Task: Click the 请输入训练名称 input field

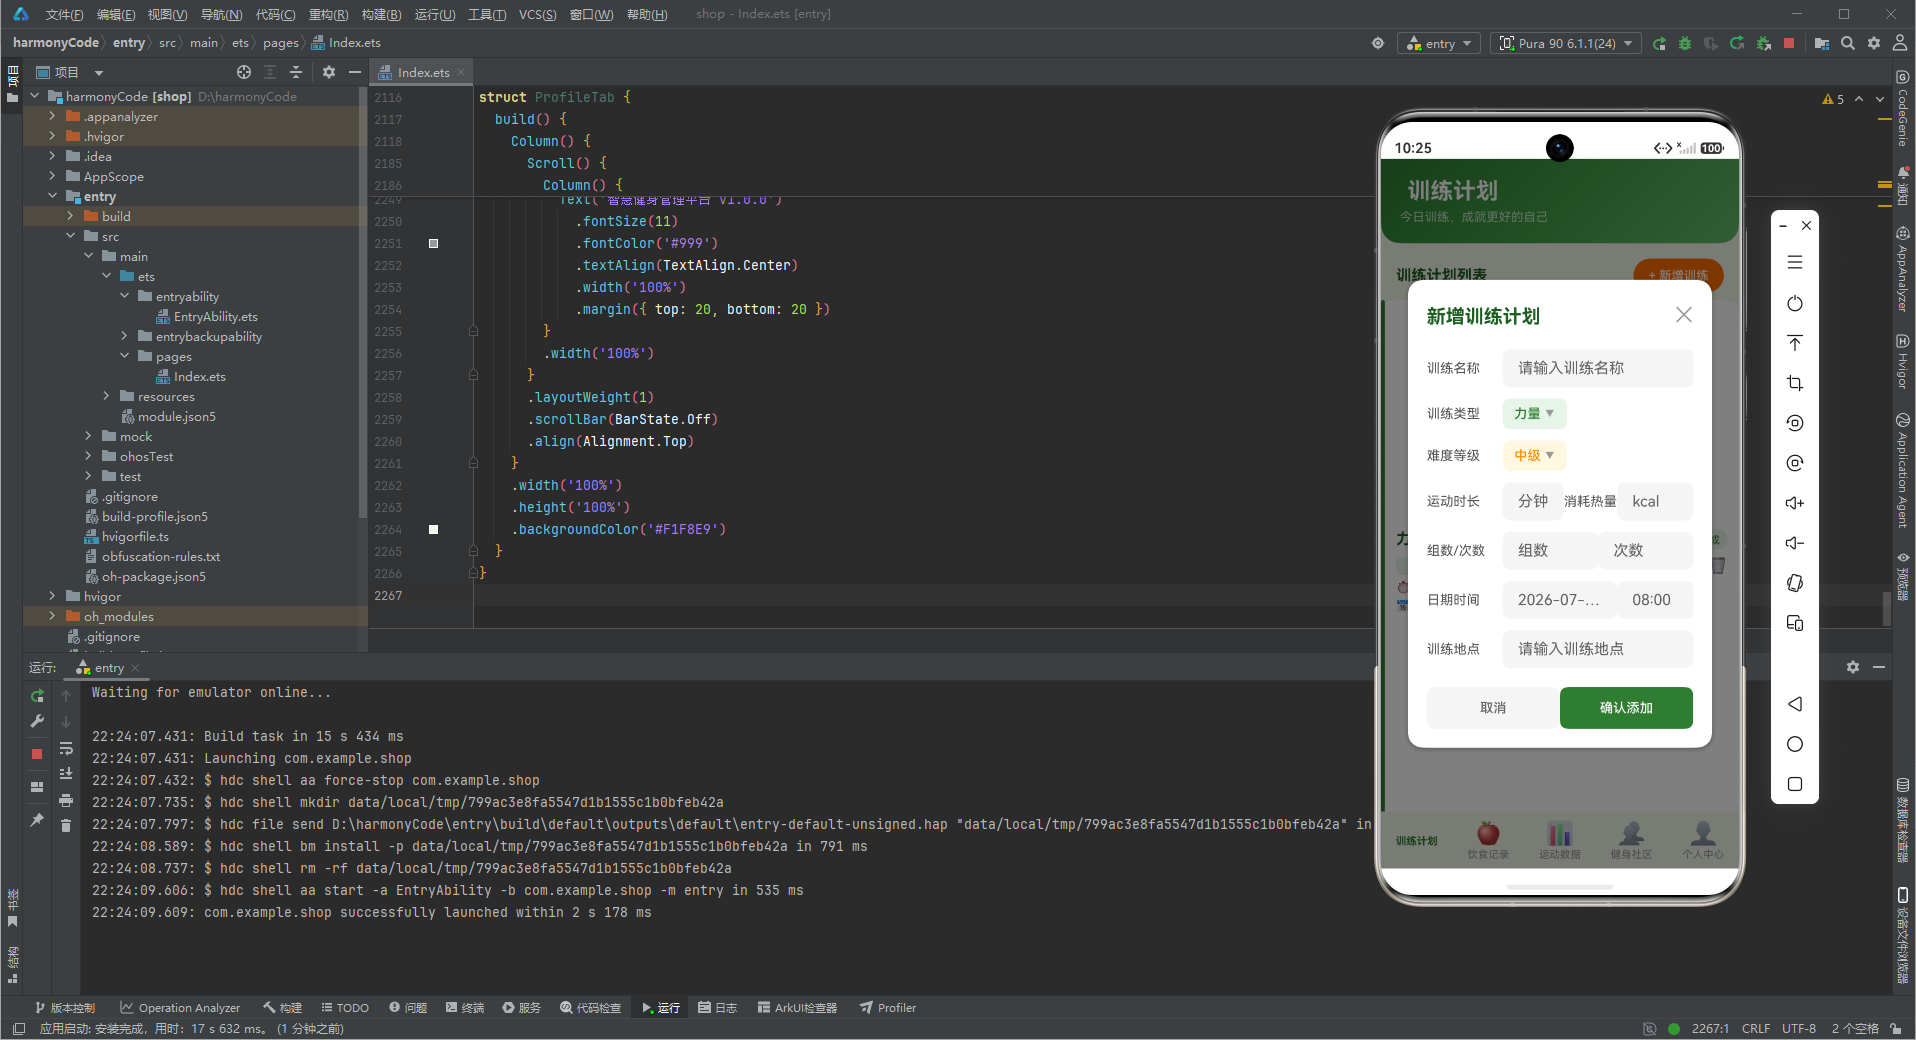Action: pyautogui.click(x=1598, y=368)
